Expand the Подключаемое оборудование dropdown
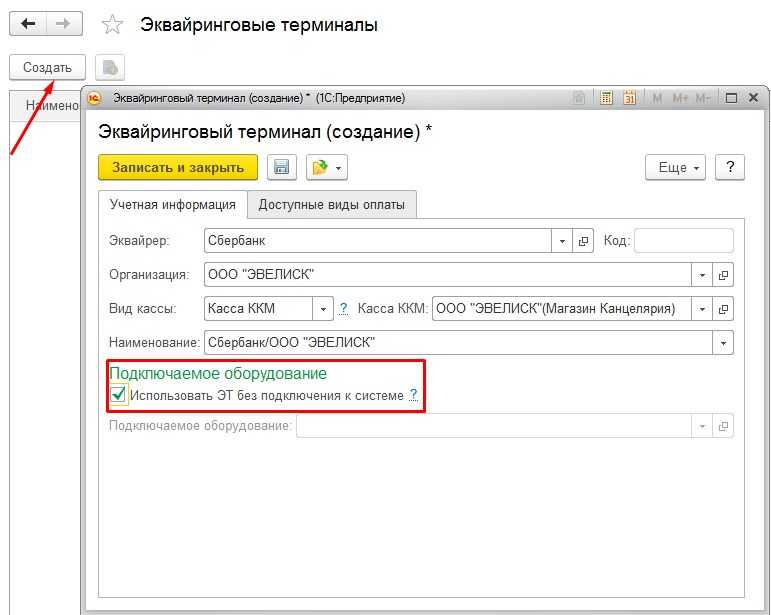Image resolution: width=771 pixels, height=615 pixels. [x=702, y=426]
